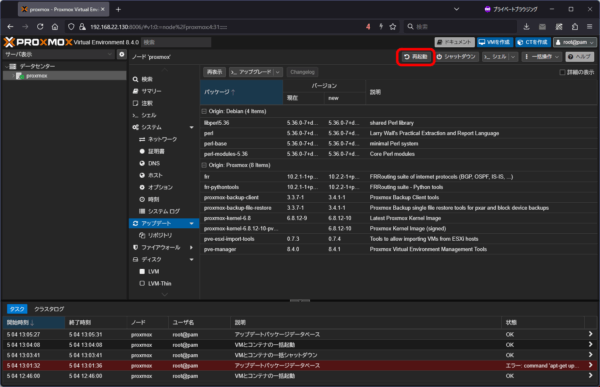Viewport: 600px width, 387px height.
Task: Select the perl-base package row
Action: point(398,144)
